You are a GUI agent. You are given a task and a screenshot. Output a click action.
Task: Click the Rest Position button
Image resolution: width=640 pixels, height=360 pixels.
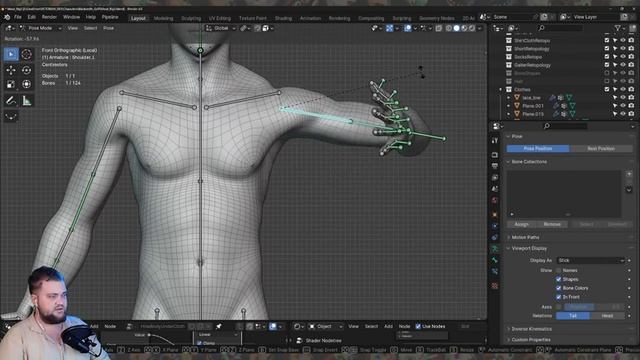pyautogui.click(x=601, y=149)
